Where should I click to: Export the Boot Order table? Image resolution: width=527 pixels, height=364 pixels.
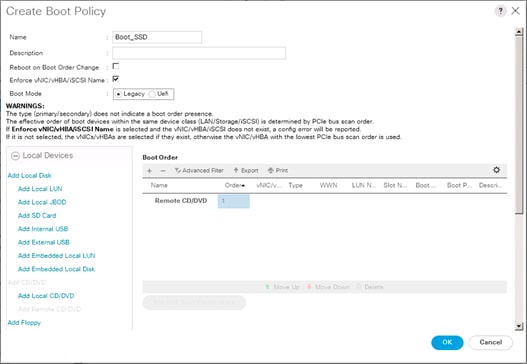click(246, 170)
